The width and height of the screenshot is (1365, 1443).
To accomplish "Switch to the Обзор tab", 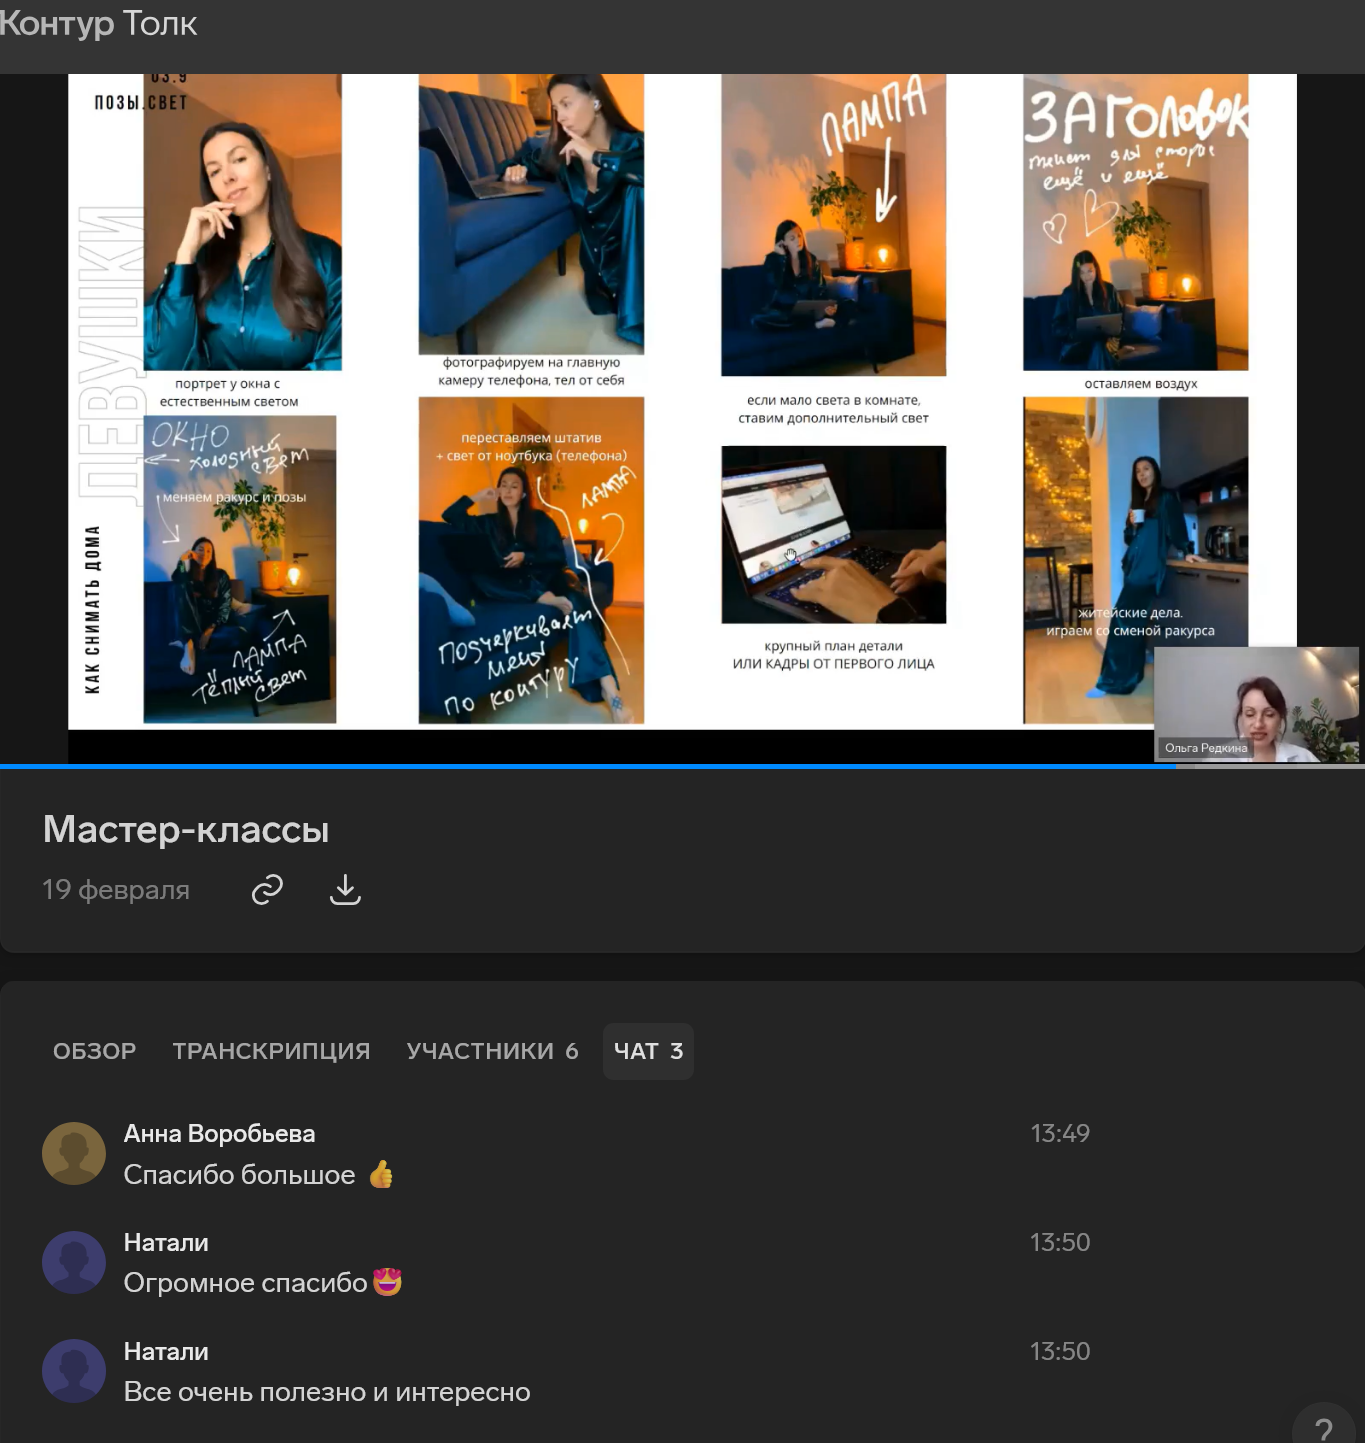I will 94,1051.
